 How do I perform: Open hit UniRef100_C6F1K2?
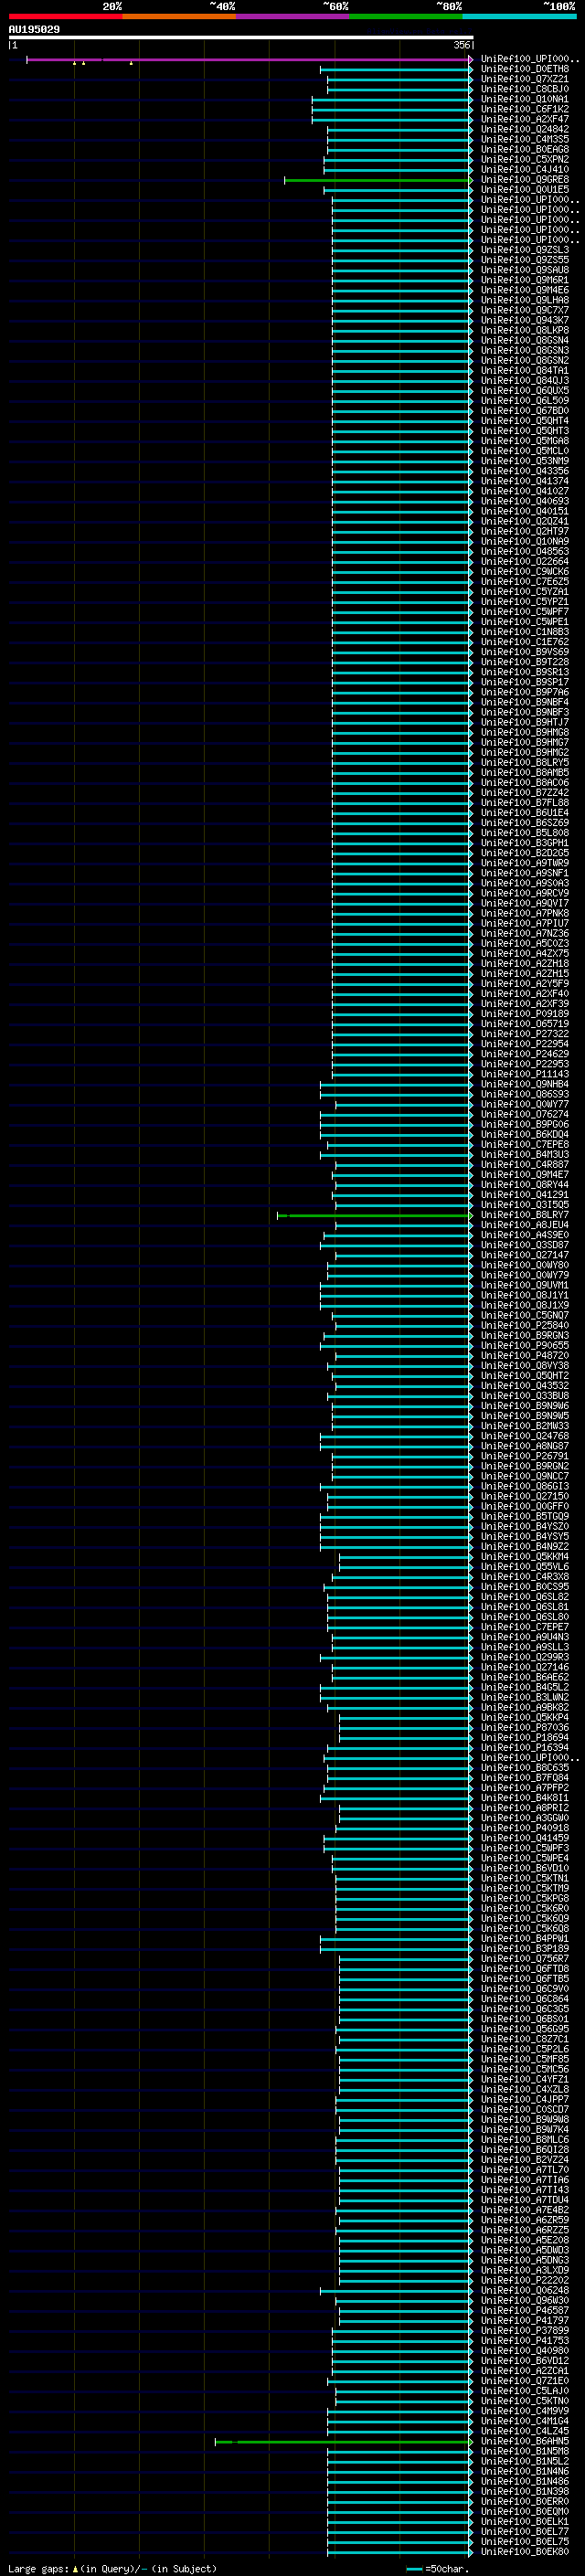524,109
